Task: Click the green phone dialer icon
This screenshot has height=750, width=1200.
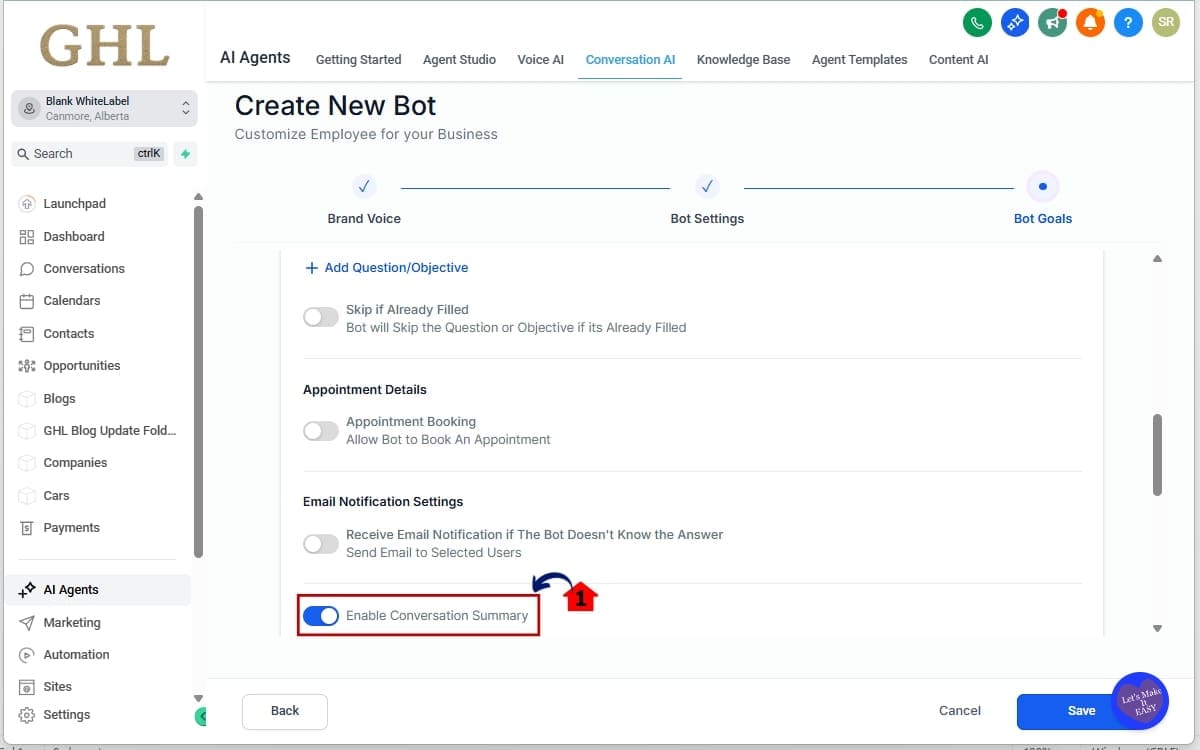Action: pyautogui.click(x=977, y=22)
